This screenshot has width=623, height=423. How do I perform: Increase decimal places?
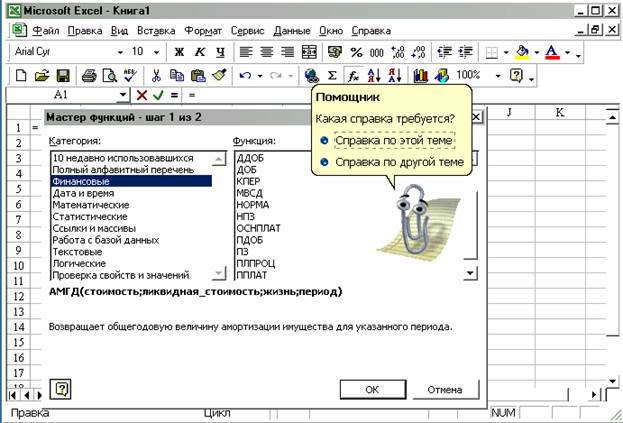[x=398, y=52]
